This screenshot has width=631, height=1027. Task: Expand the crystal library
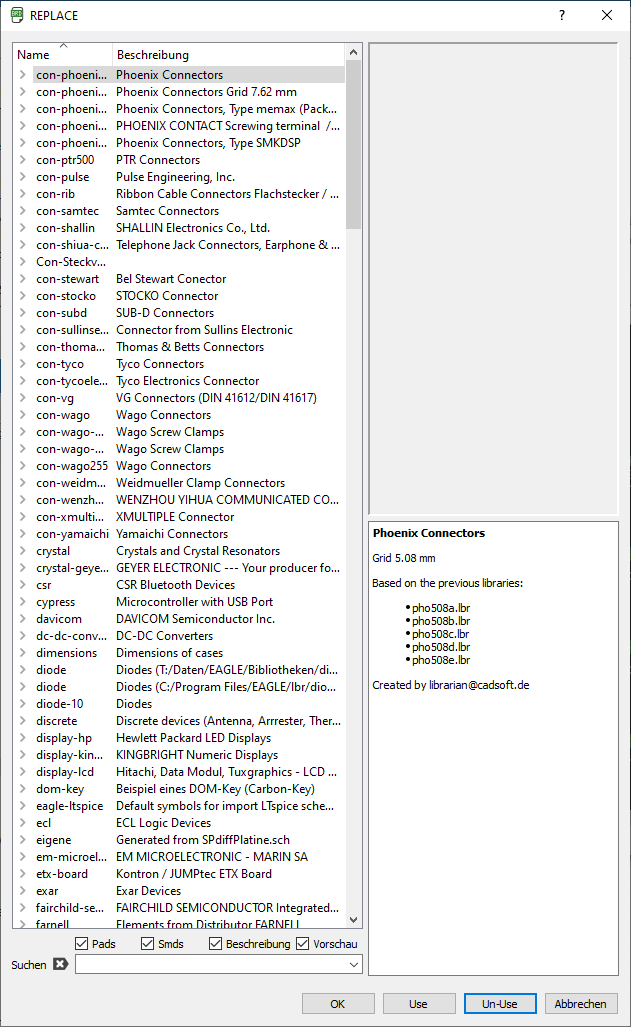[x=22, y=551]
